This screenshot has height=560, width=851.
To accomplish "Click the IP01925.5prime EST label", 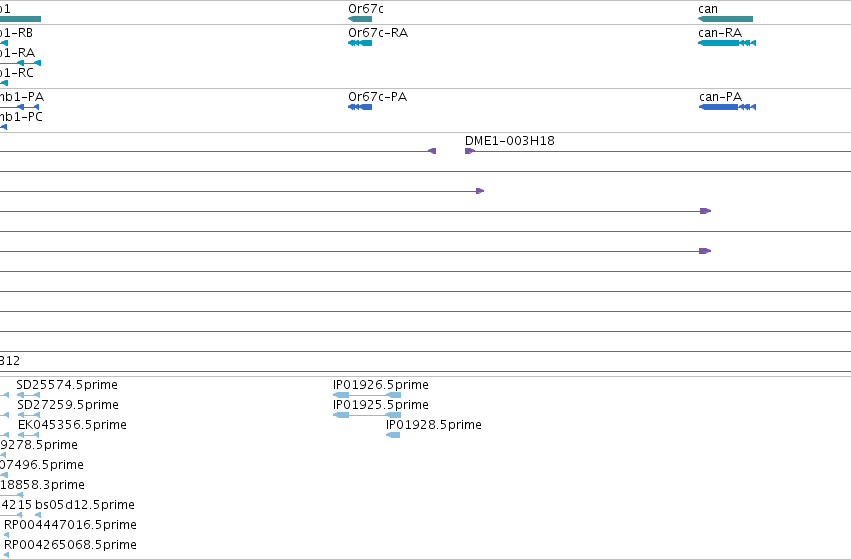I will (380, 405).
